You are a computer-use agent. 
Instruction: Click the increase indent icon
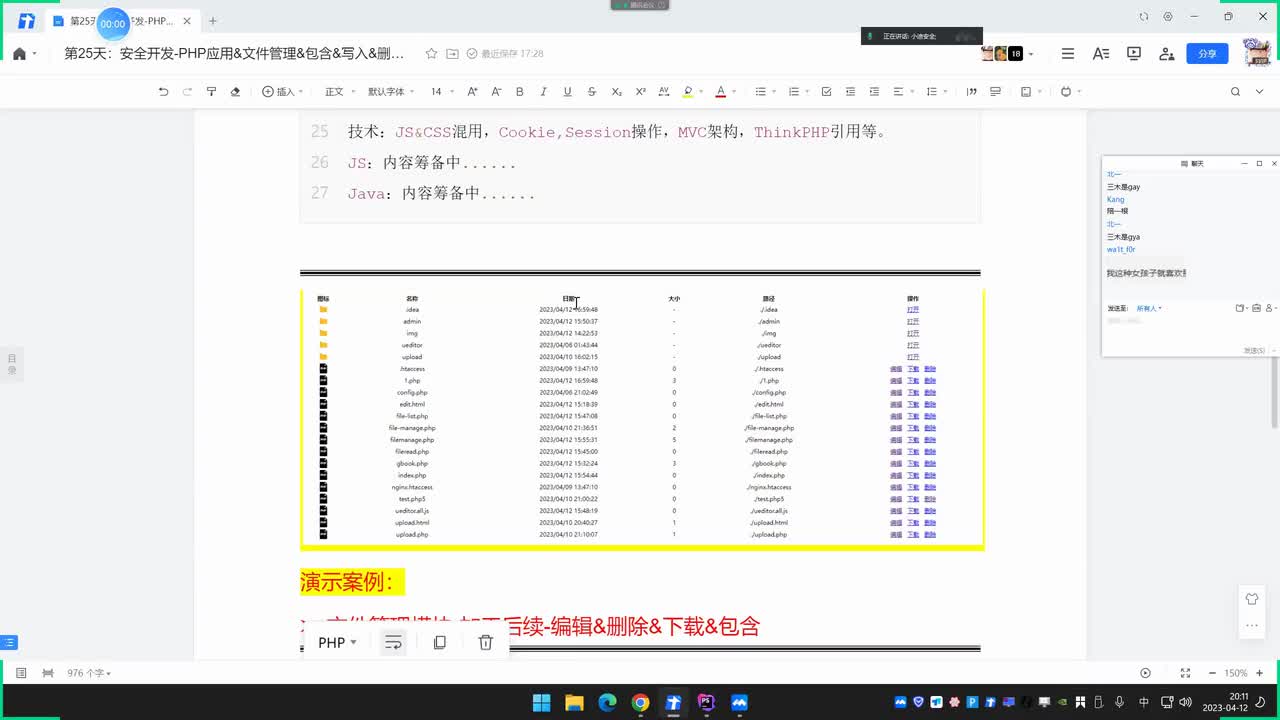click(x=874, y=91)
